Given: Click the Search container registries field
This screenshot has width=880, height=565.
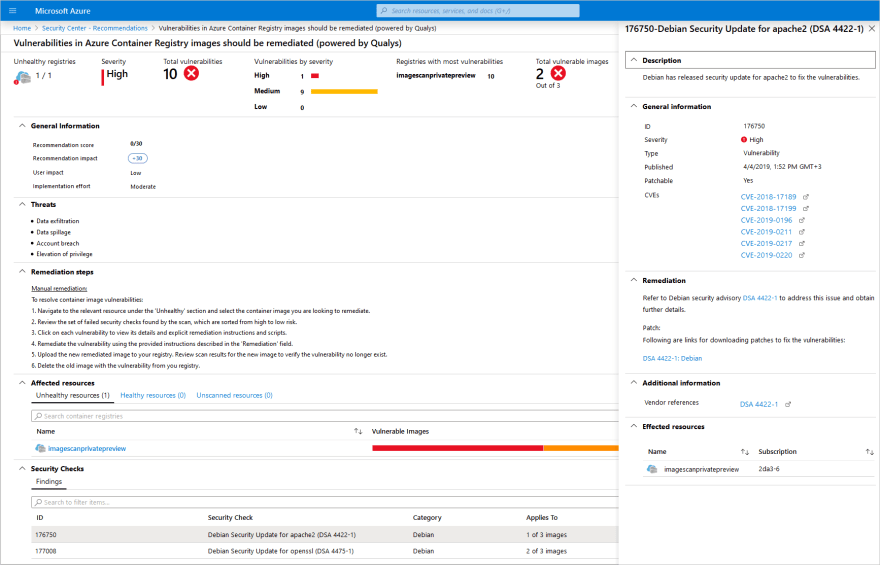Looking at the screenshot, I should pos(325,416).
